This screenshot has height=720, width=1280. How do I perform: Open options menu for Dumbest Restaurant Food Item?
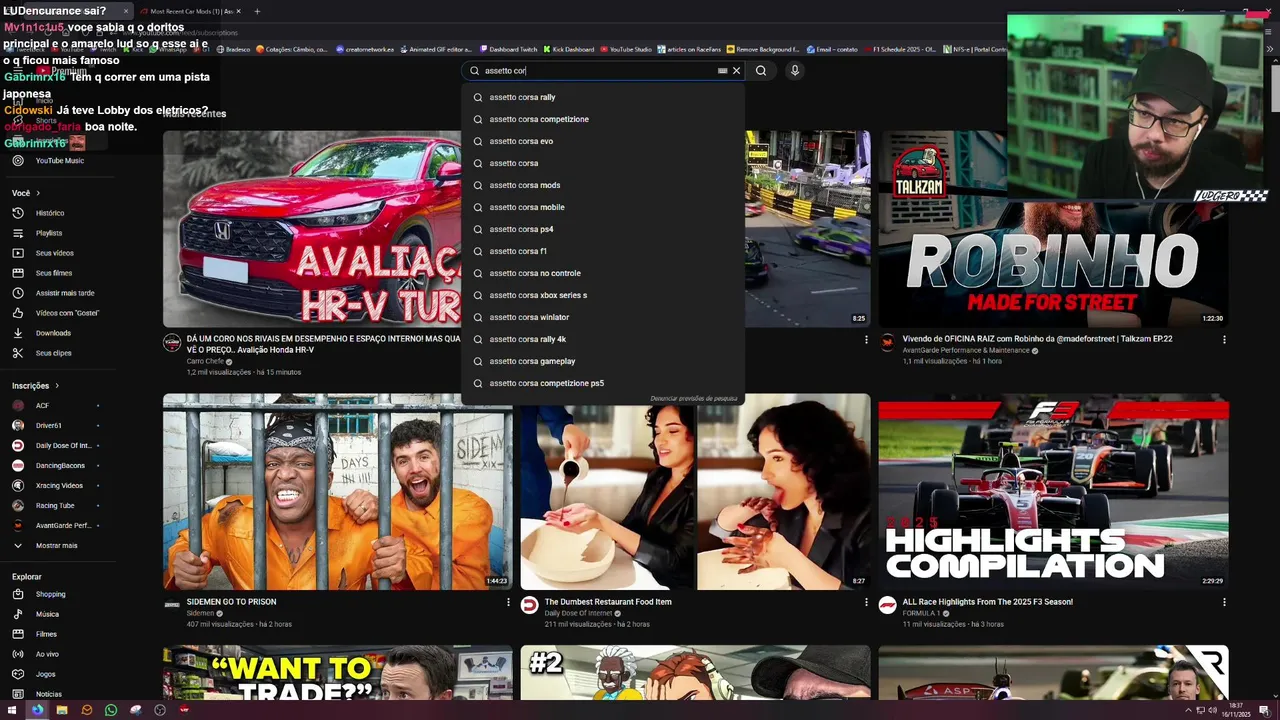pyautogui.click(x=866, y=603)
